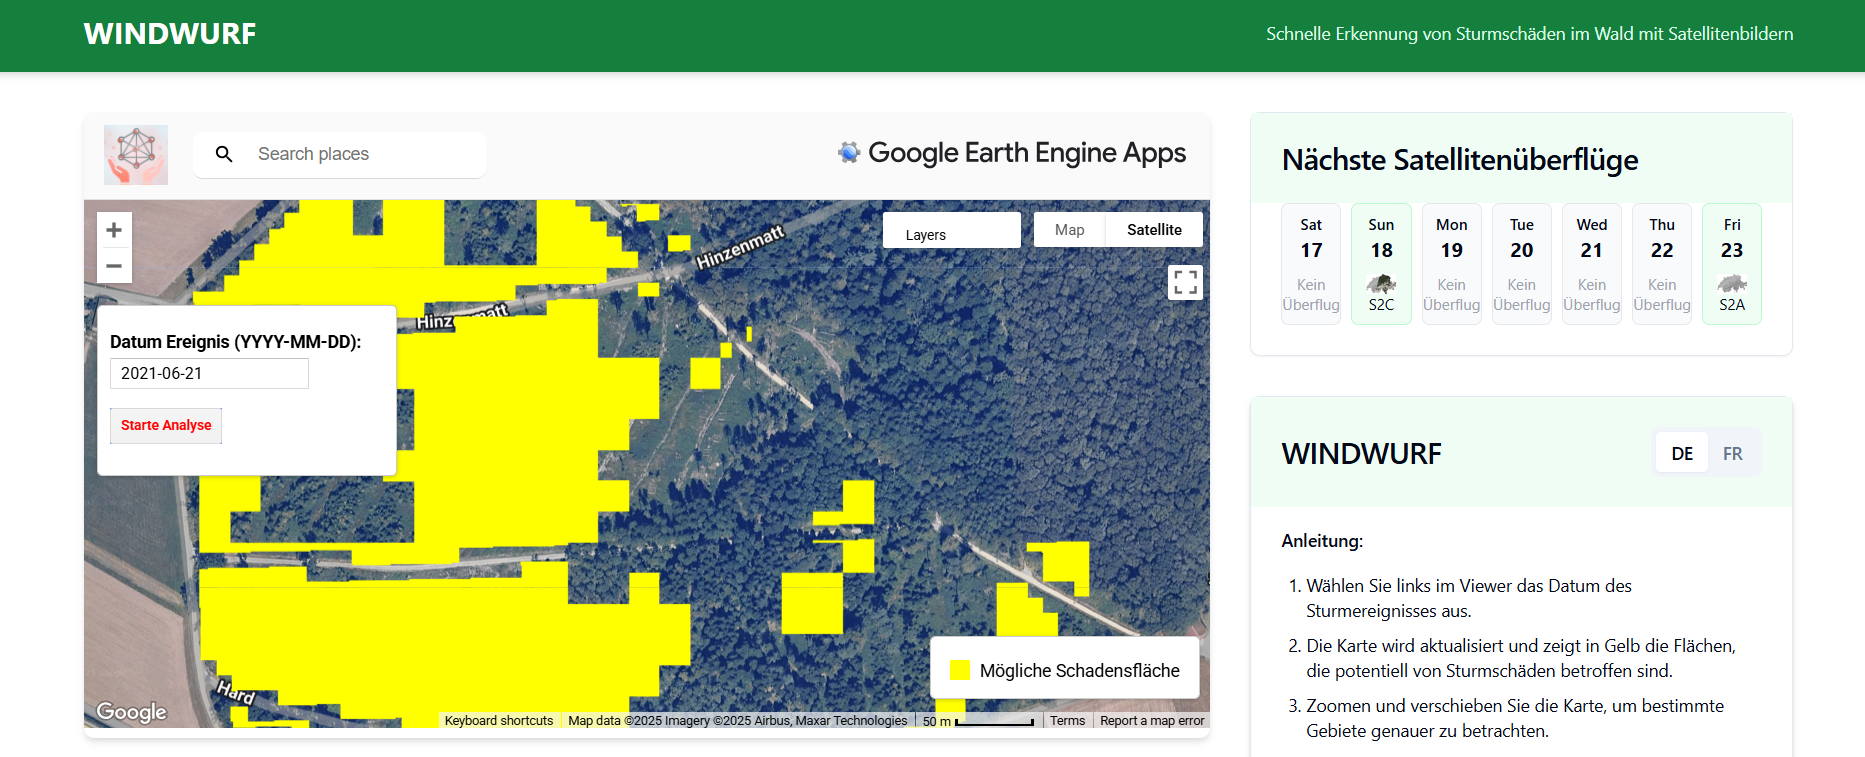Zoom in the map with plus button
Viewport: 1865px width, 757px height.
pos(114,230)
